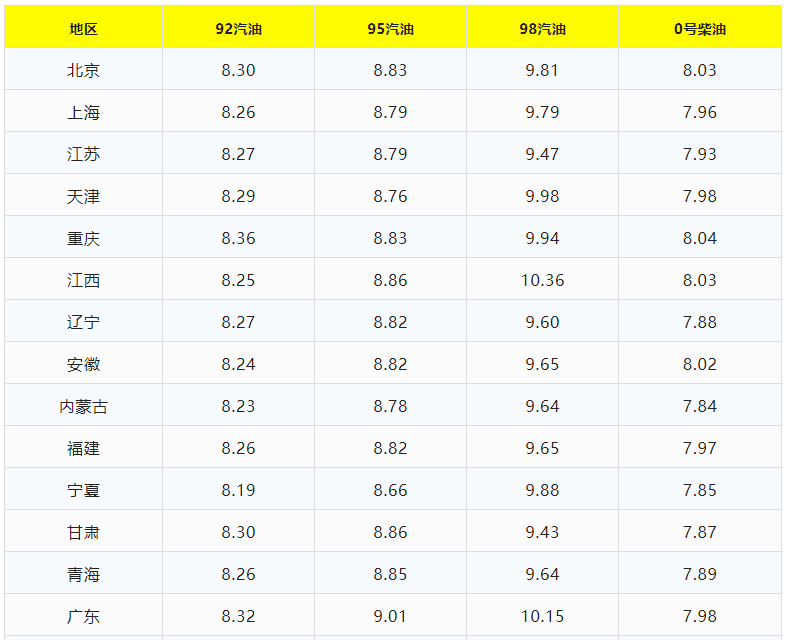
Task: Click 江西 98汽油 price 10.36
Action: pyautogui.click(x=542, y=280)
